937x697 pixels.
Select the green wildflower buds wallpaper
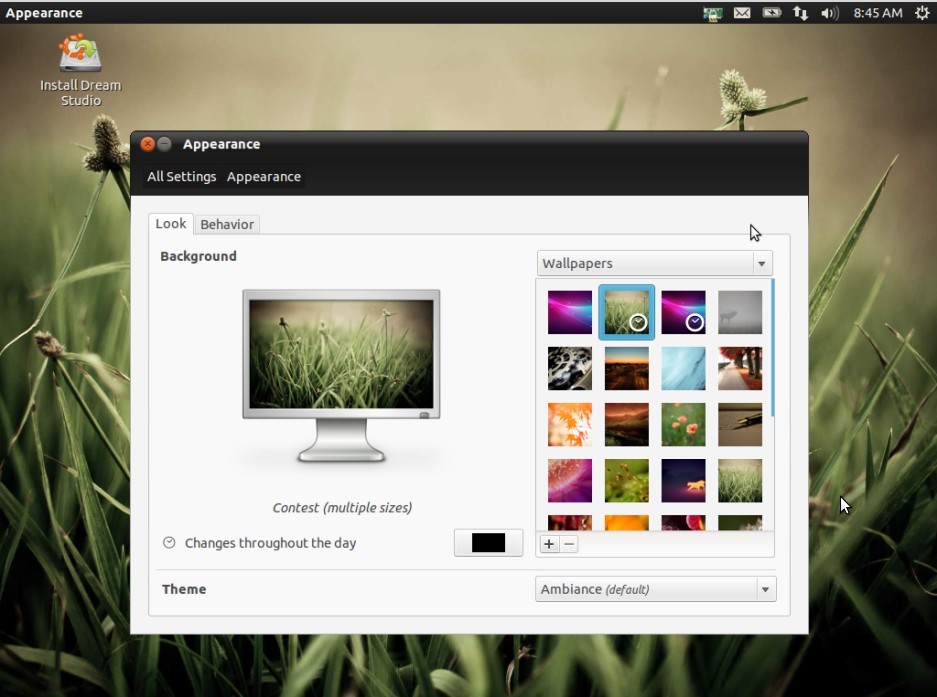[x=626, y=481]
